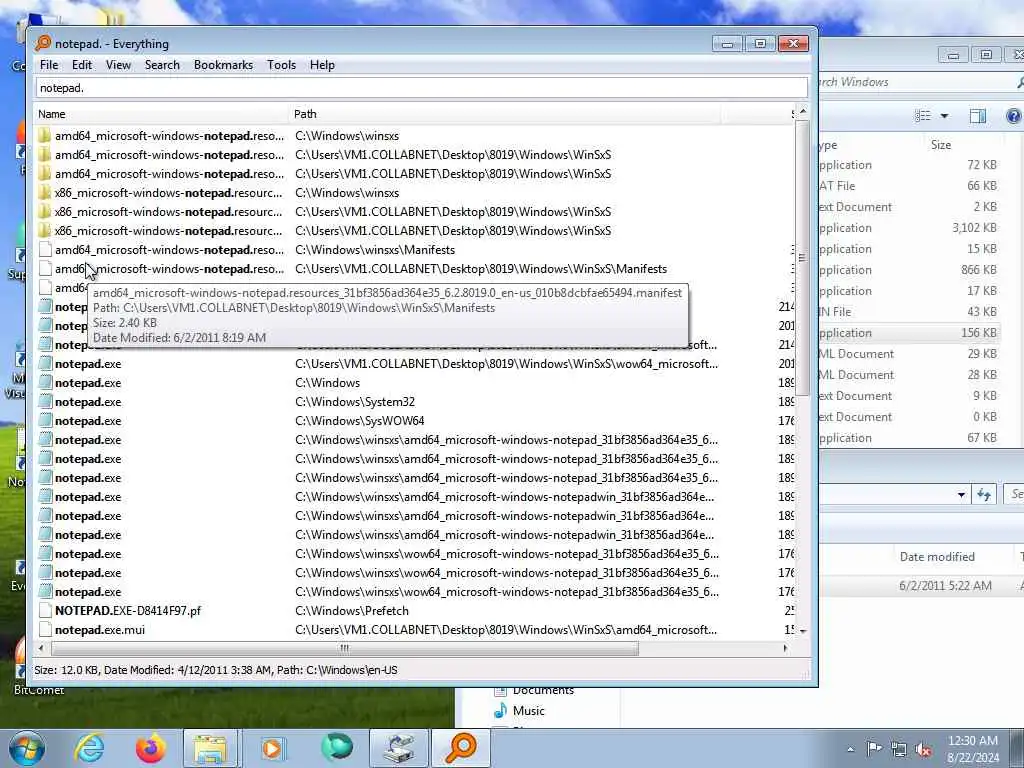Screen dimensions: 1024x768
Task: Open the Windows Start button
Action: point(27,748)
